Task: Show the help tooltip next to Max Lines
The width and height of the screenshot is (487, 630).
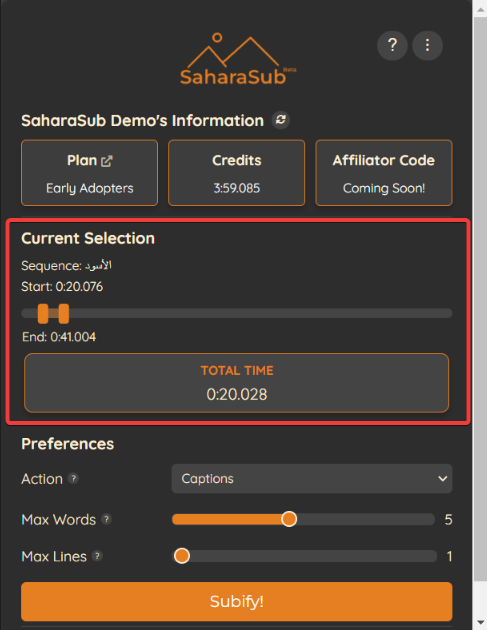Action: click(97, 556)
